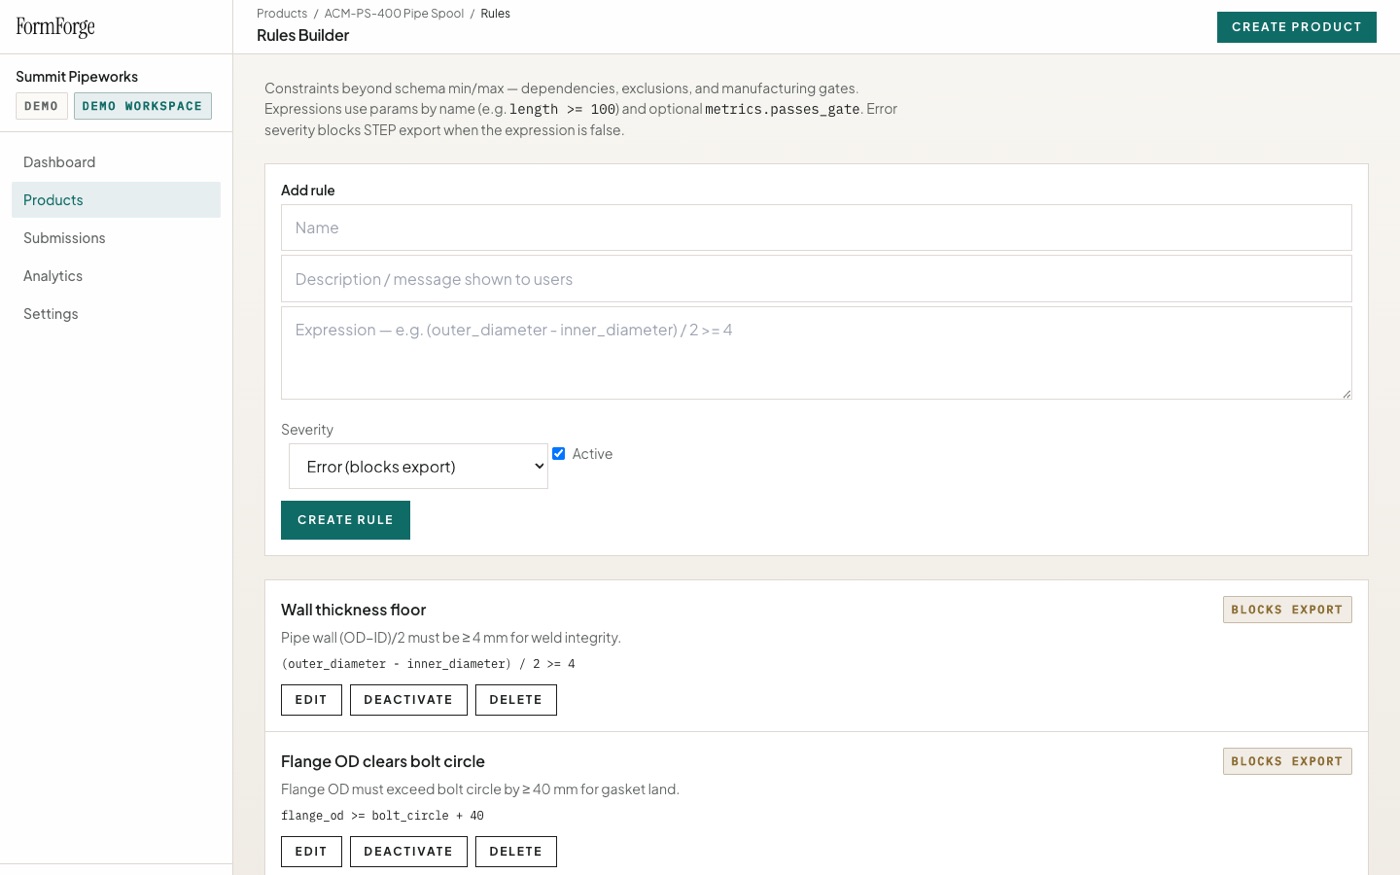Delete the Flange OD bolt circle rule
The image size is (1400, 875).
516,852
